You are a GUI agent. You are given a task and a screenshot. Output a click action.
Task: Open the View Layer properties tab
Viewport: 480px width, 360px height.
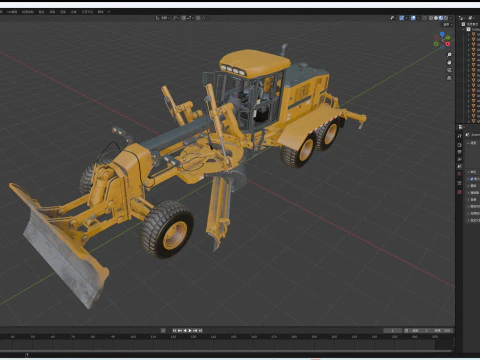tap(460, 159)
